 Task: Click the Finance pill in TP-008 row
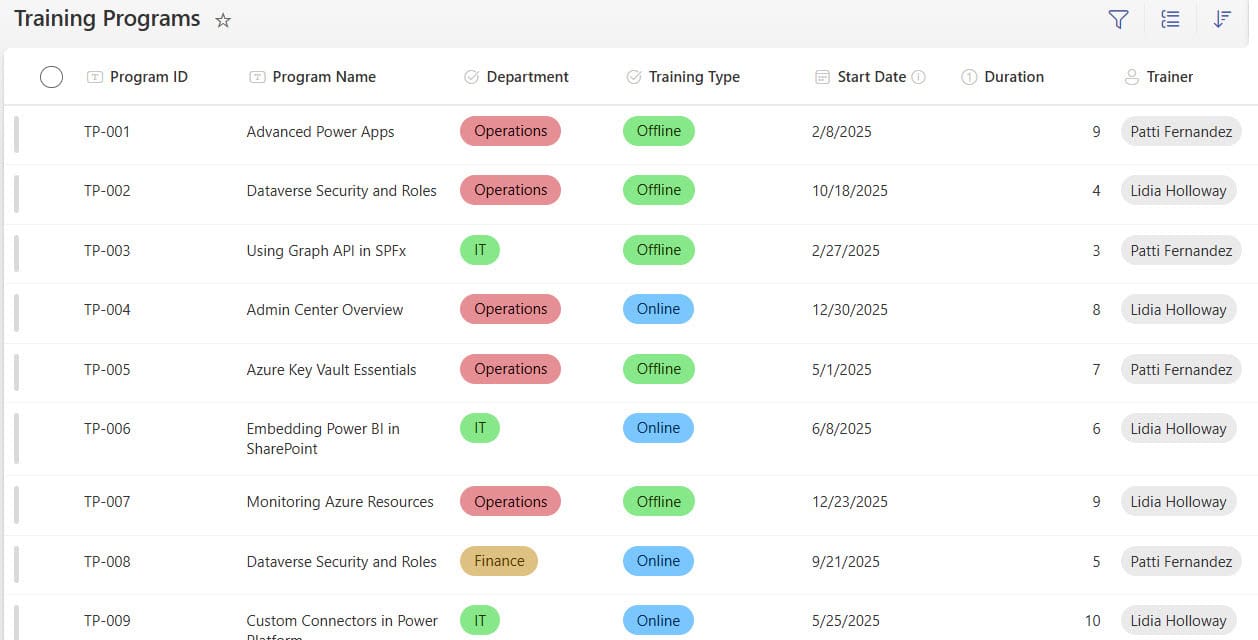tap(499, 561)
